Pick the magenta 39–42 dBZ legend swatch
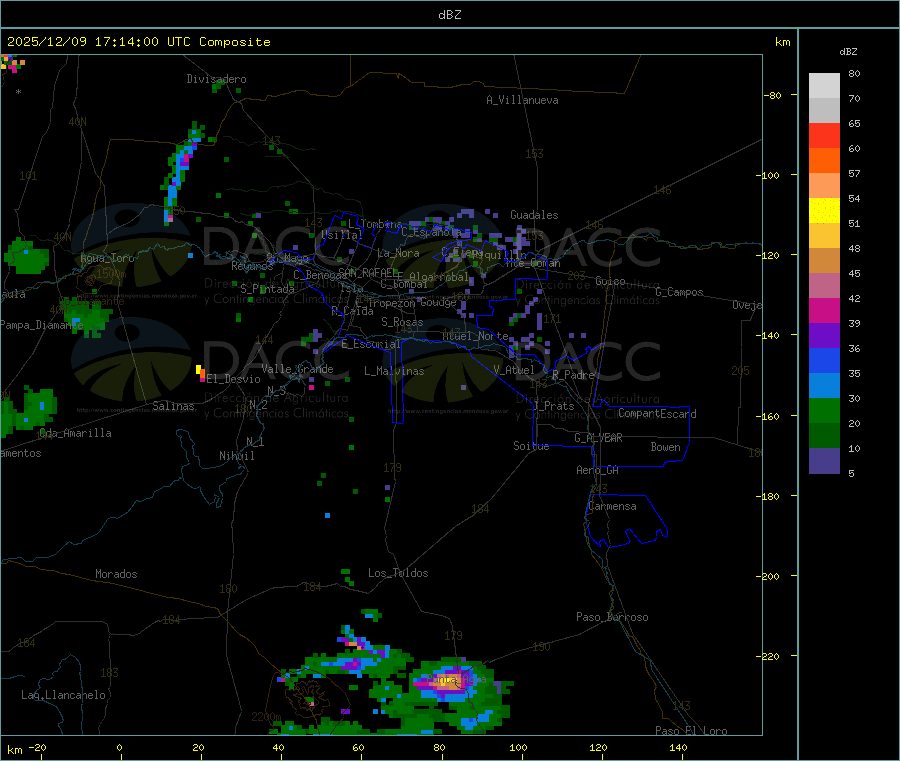 (824, 310)
